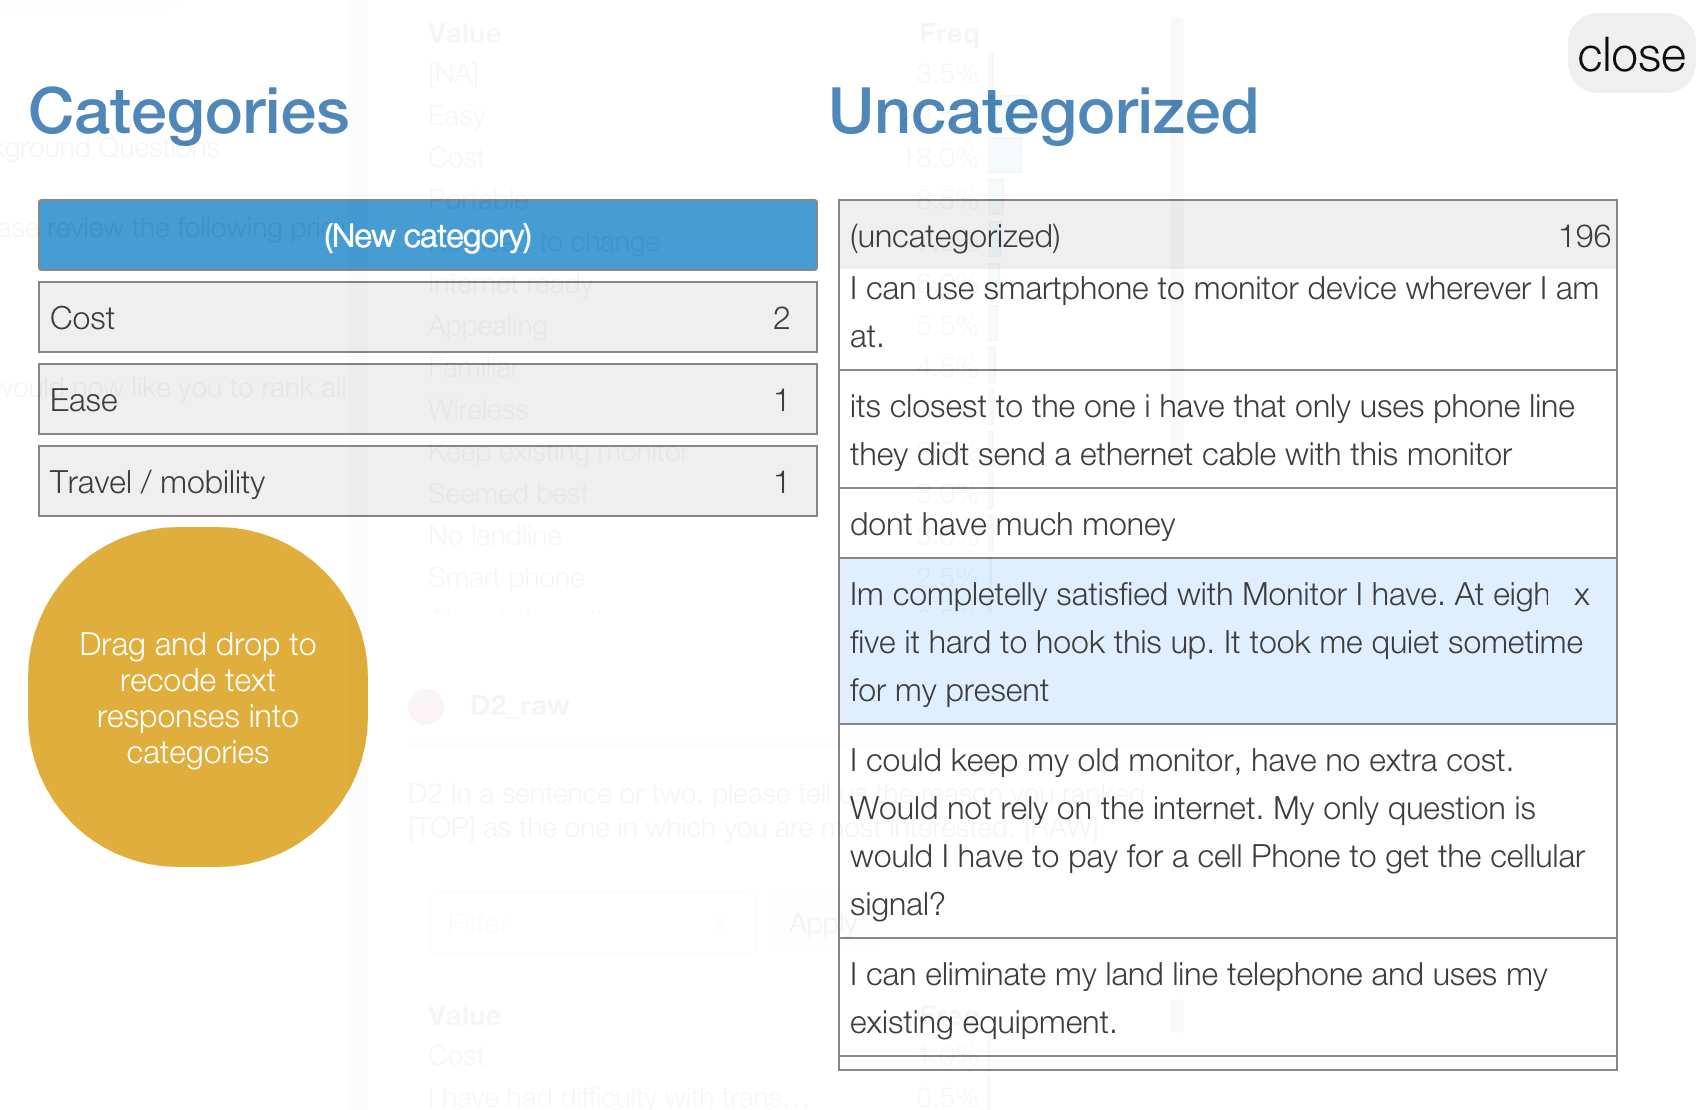This screenshot has height=1110, width=1705.
Task: Click the count 2 on Cost row
Action: click(781, 318)
